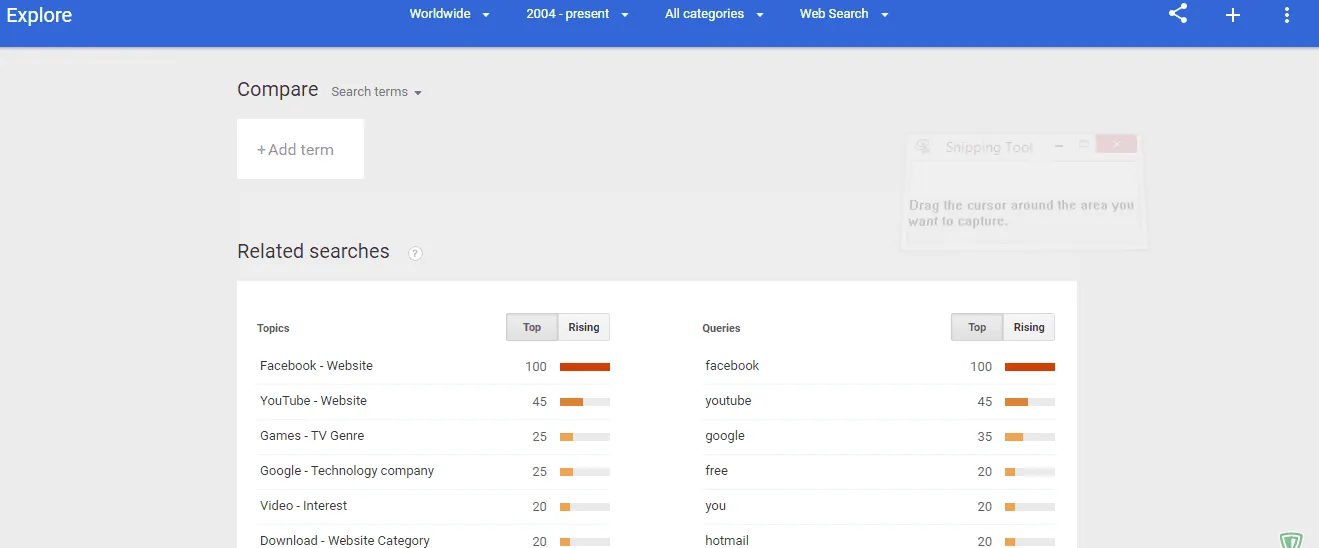The width and height of the screenshot is (1319, 548).
Task: Open the google query
Action: point(725,436)
